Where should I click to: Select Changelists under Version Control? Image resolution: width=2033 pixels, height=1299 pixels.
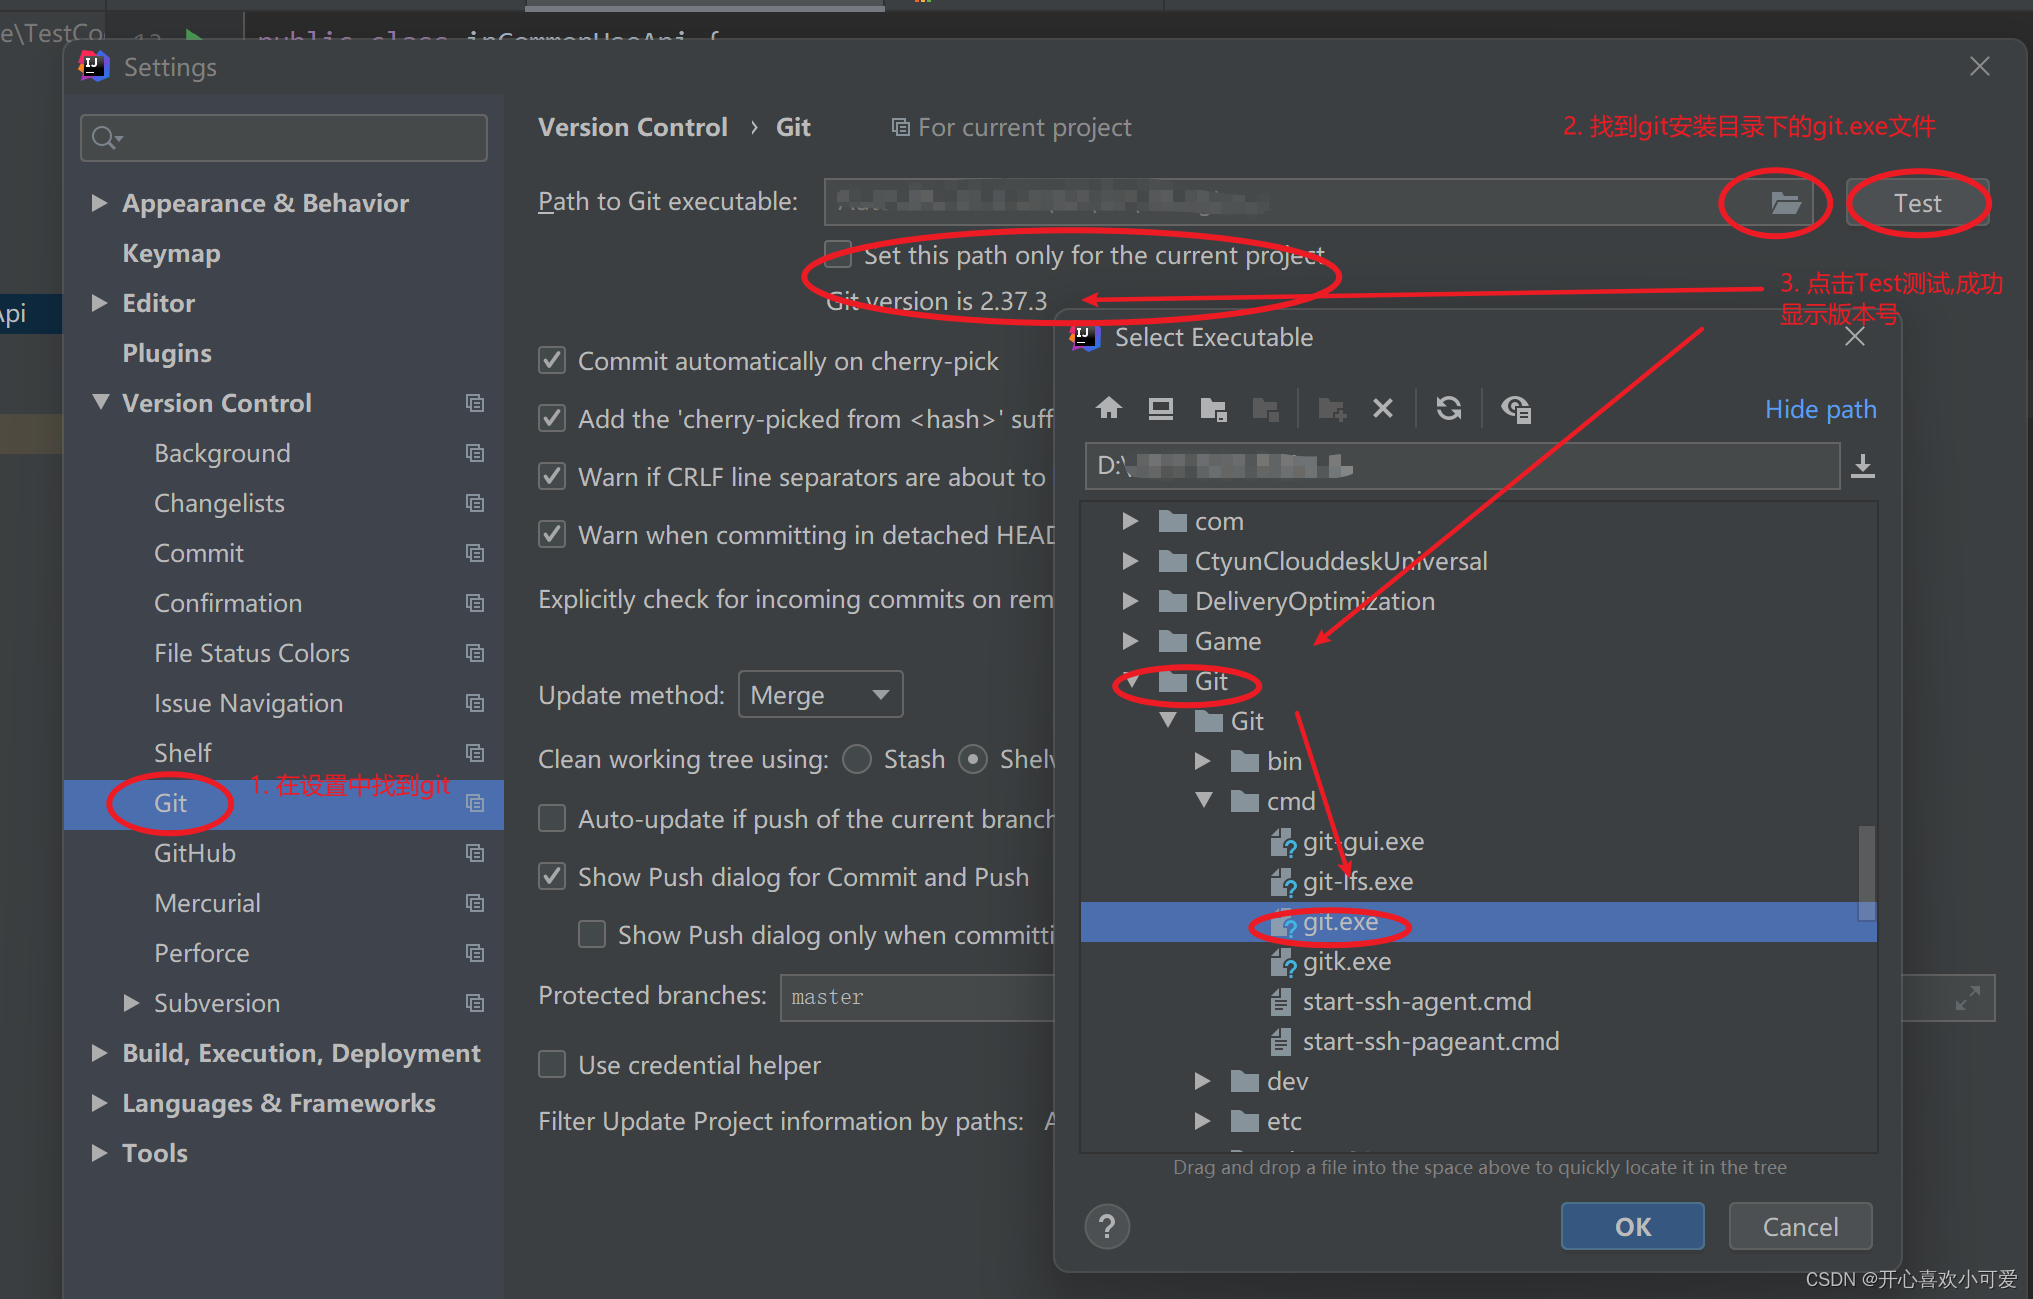click(x=219, y=503)
